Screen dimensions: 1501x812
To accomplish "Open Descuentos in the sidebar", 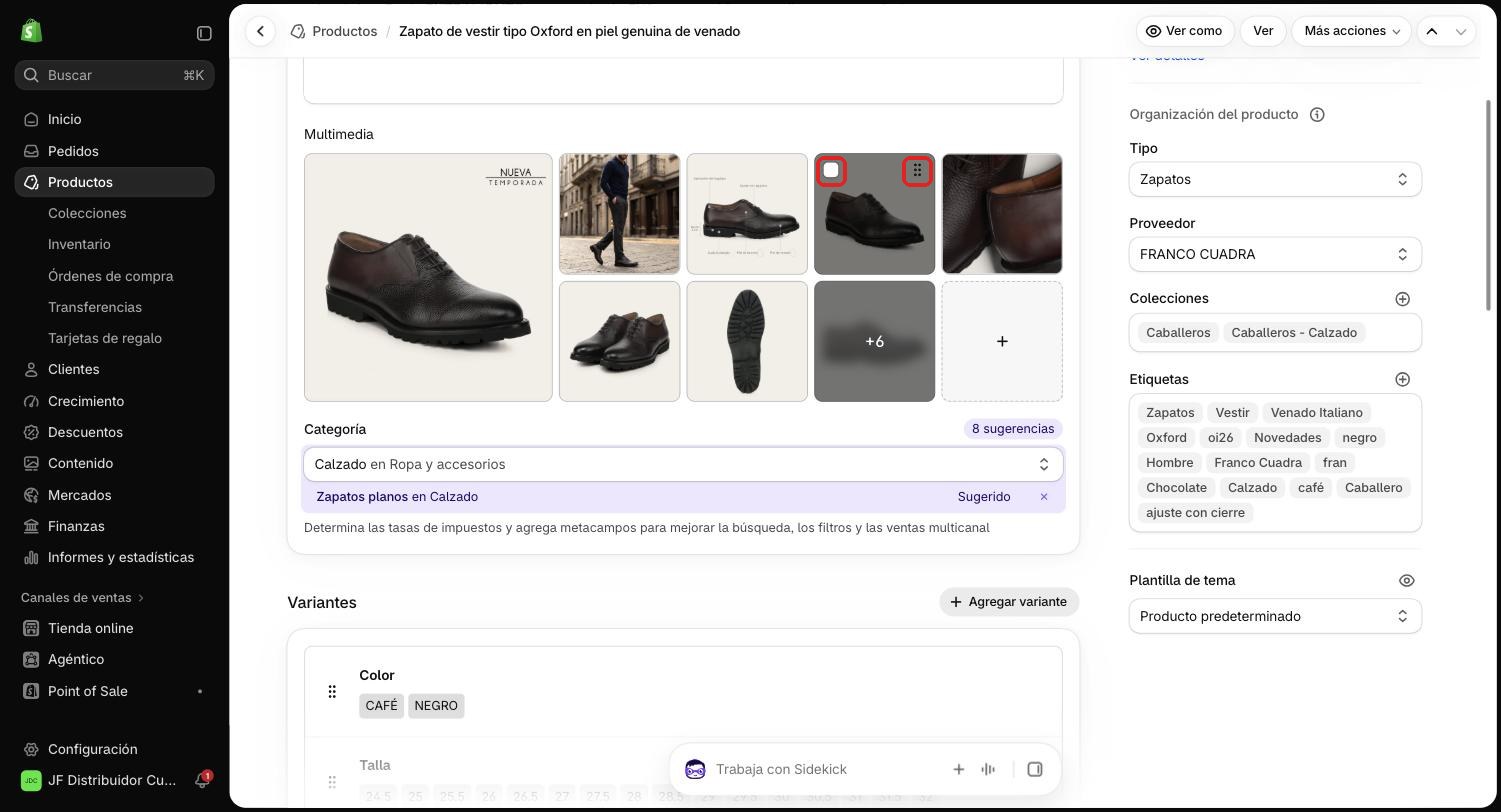I will pos(85,432).
